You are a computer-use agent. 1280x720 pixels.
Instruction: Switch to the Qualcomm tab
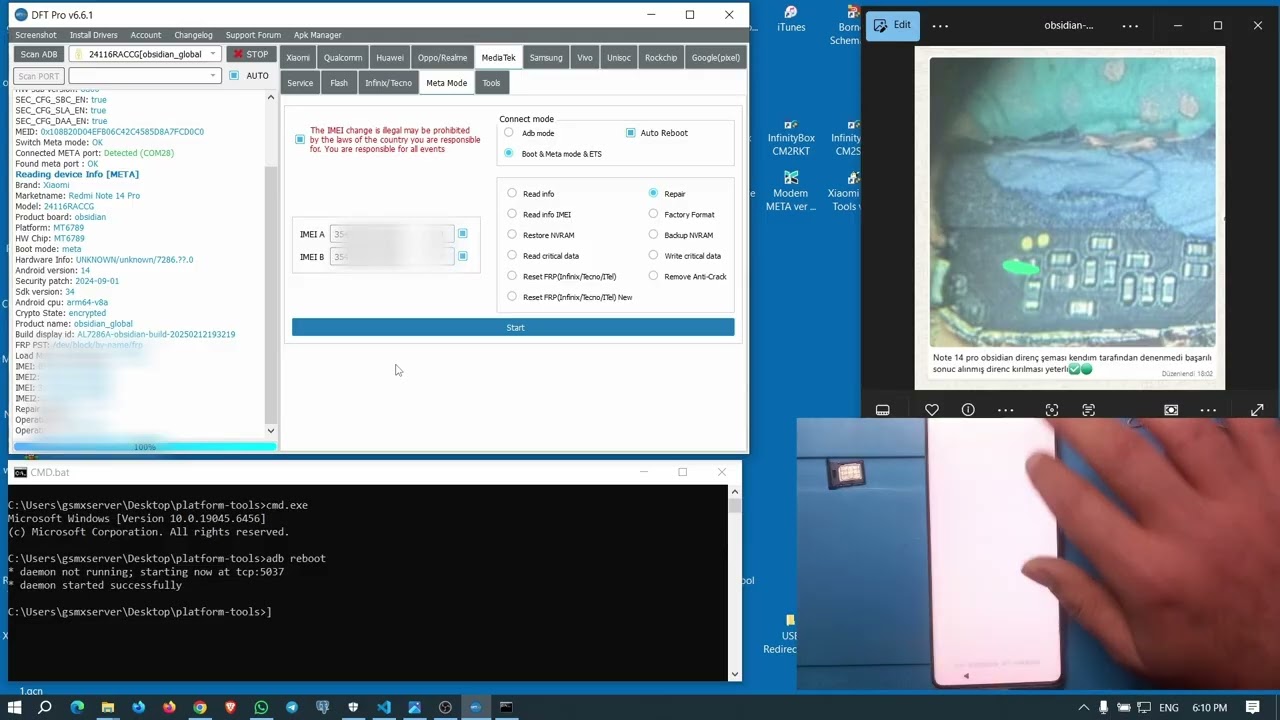click(343, 58)
